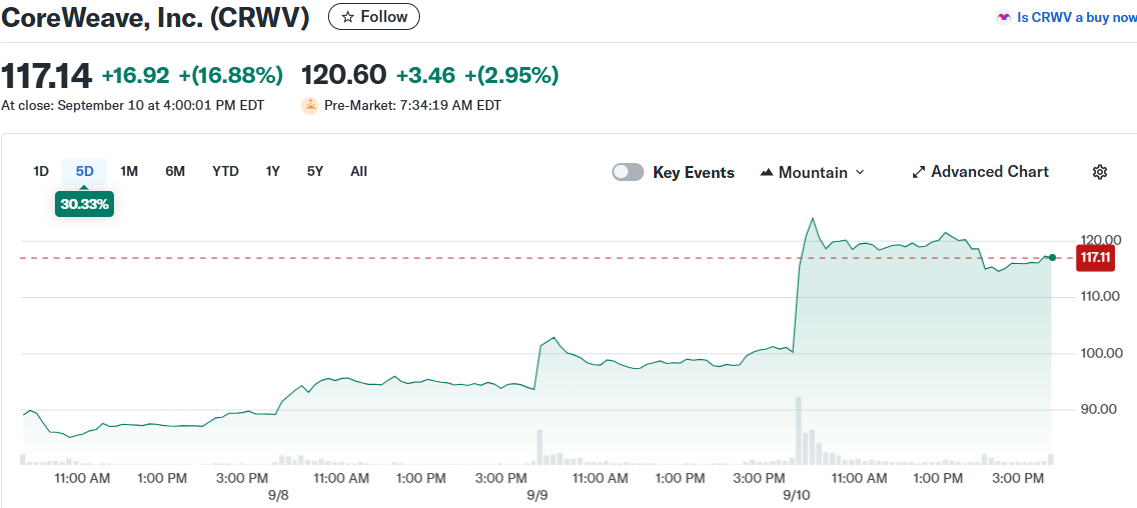Click the 117.11 red price label
This screenshot has width=1137, height=508.
(1094, 257)
